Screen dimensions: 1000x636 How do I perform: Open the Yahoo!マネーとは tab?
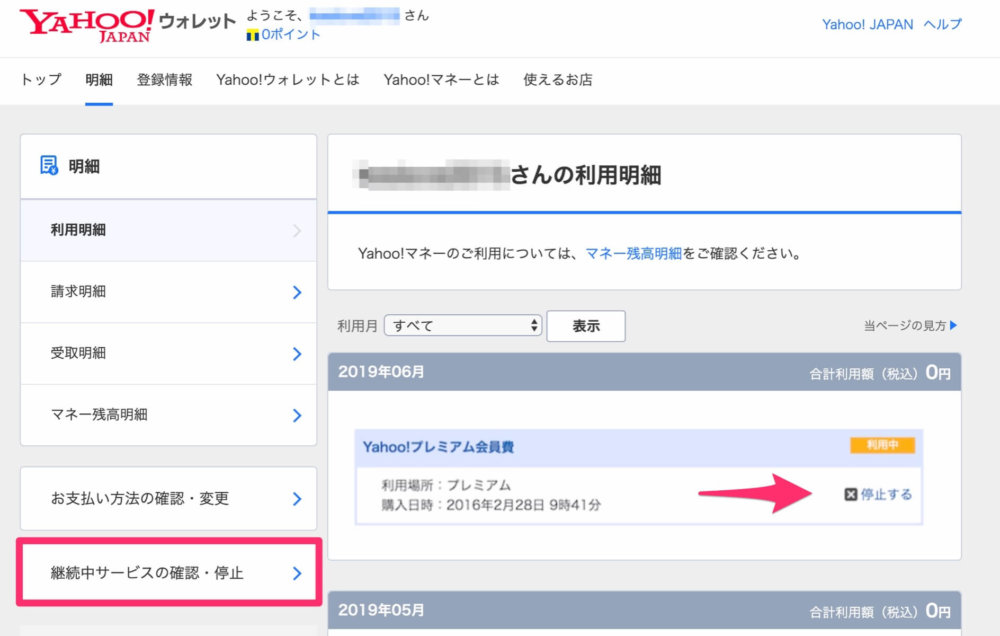441,80
